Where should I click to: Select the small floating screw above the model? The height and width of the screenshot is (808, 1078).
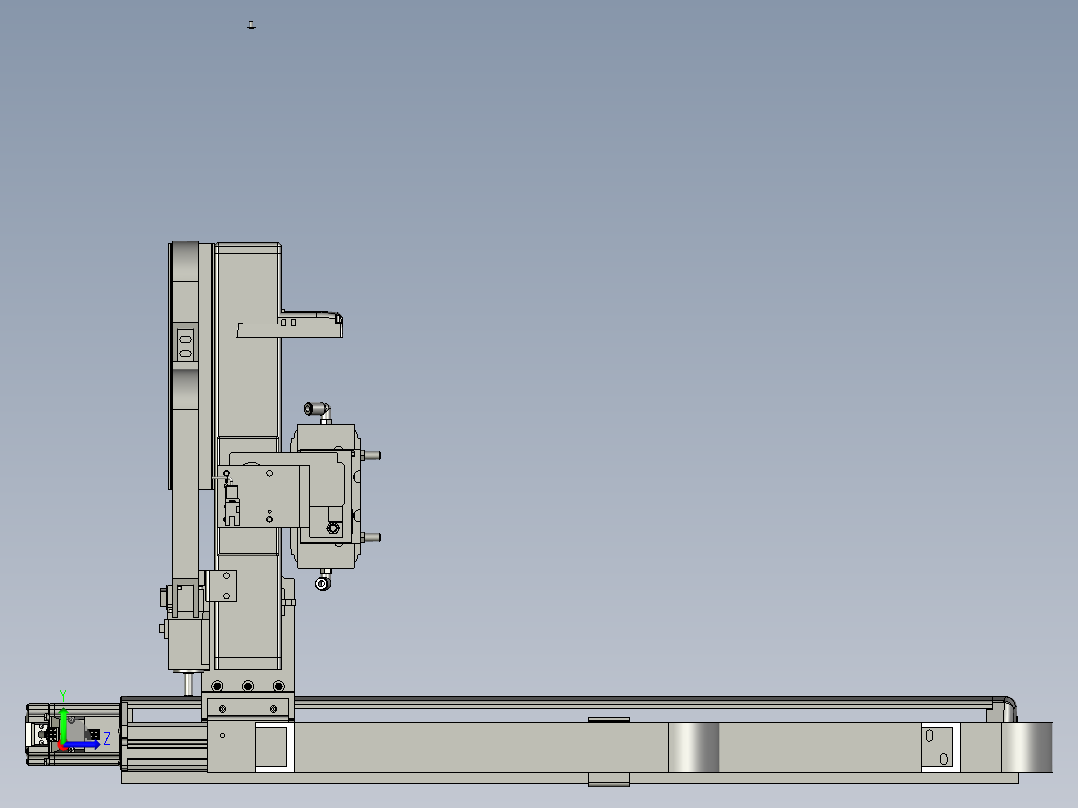[x=251, y=25]
